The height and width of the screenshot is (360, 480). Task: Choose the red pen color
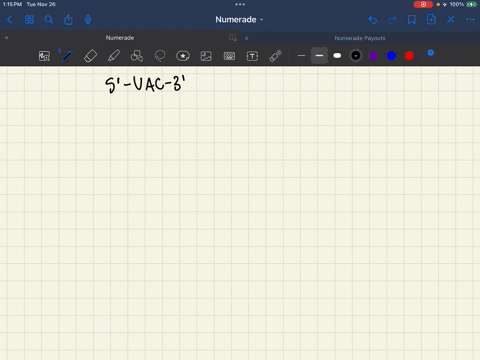(x=409, y=55)
